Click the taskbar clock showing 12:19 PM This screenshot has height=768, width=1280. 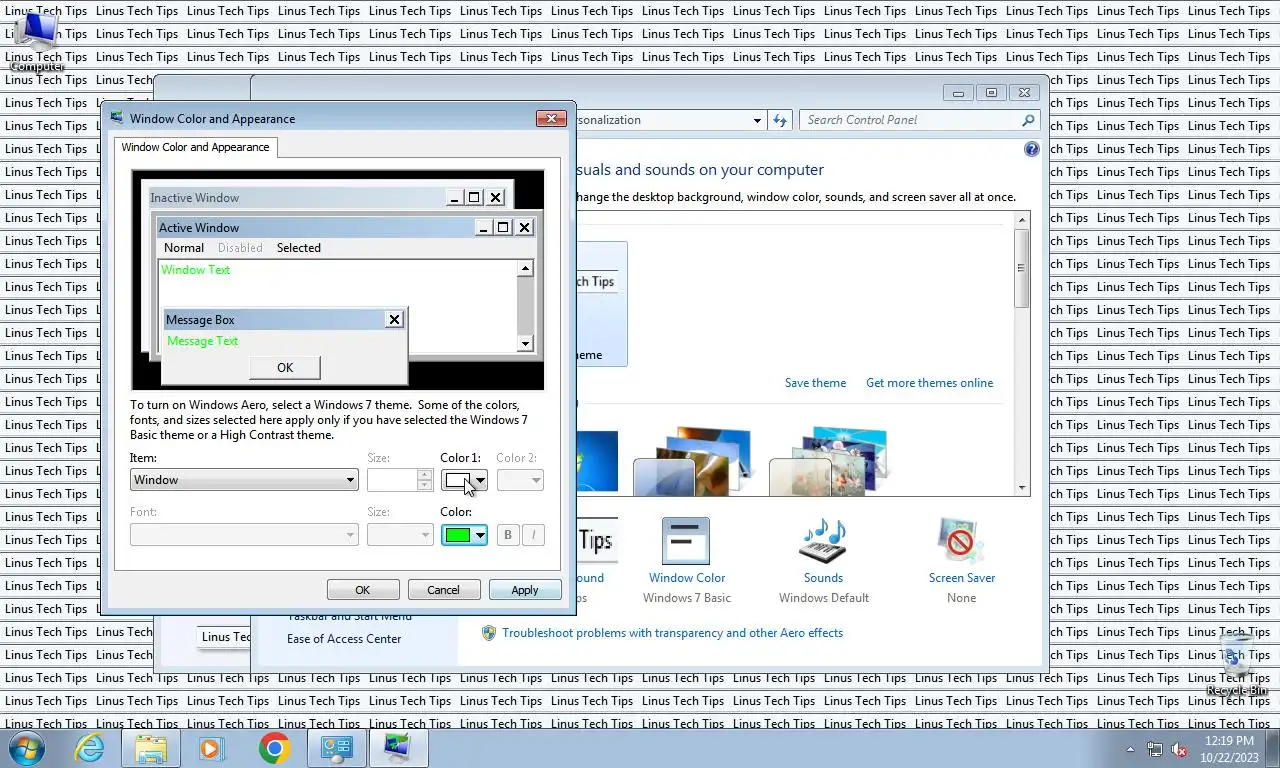coord(1229,741)
